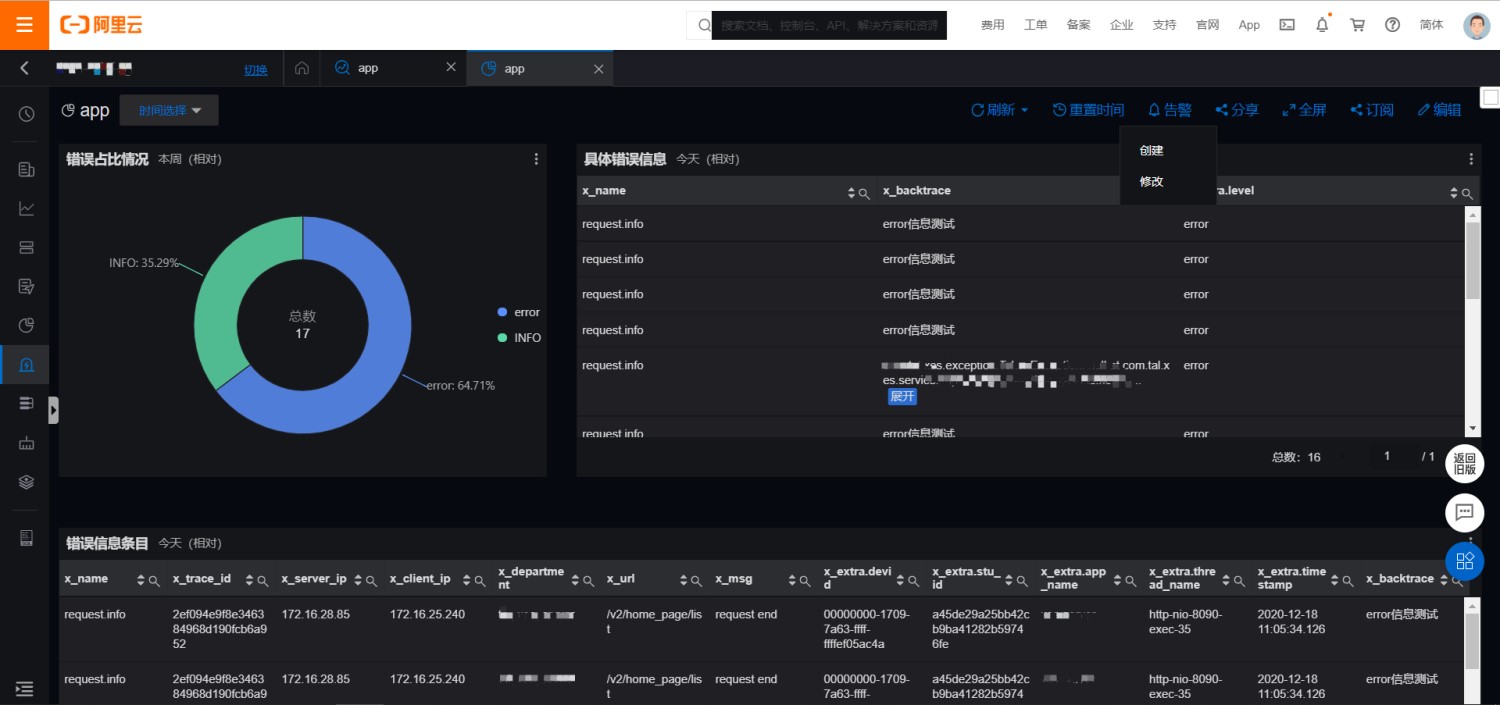Click 重置时间 to reset time

point(1088,110)
